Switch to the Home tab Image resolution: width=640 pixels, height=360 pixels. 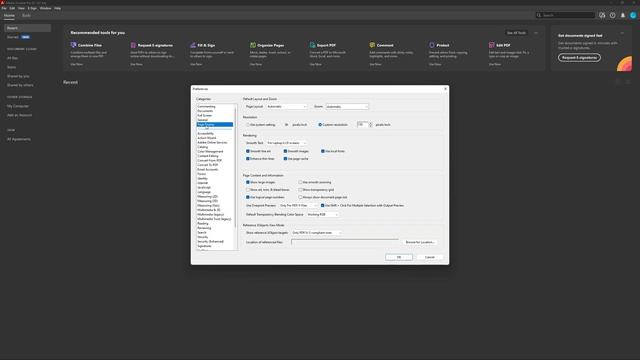tap(9, 16)
